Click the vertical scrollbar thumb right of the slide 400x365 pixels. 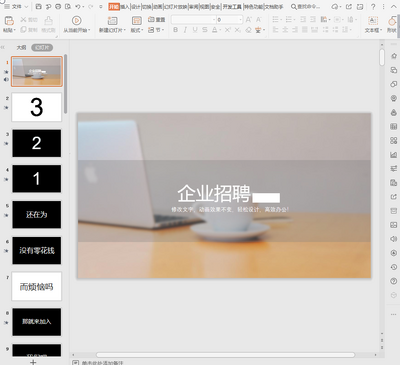[382, 57]
